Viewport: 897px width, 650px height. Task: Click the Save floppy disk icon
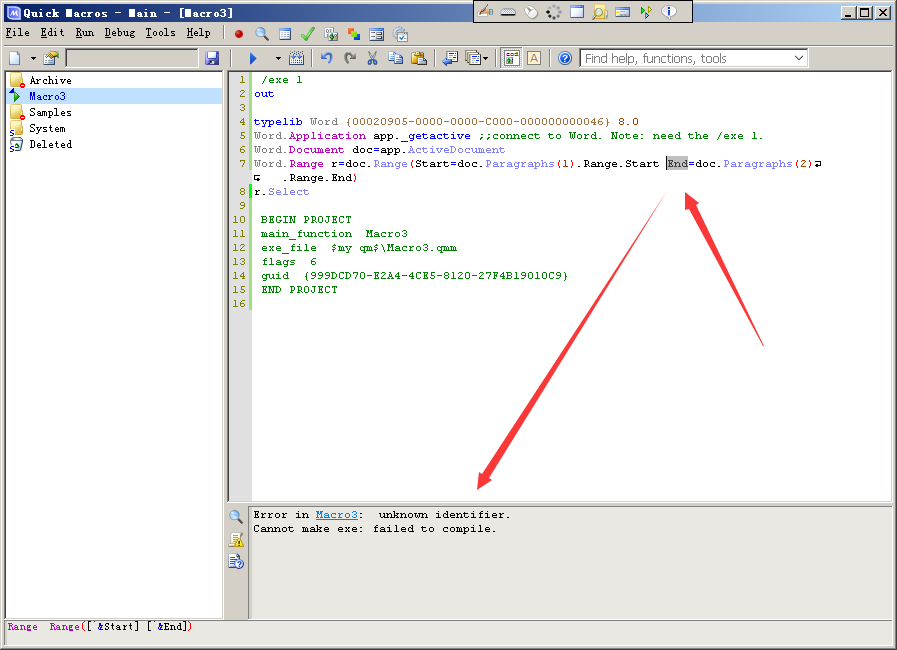coord(211,59)
